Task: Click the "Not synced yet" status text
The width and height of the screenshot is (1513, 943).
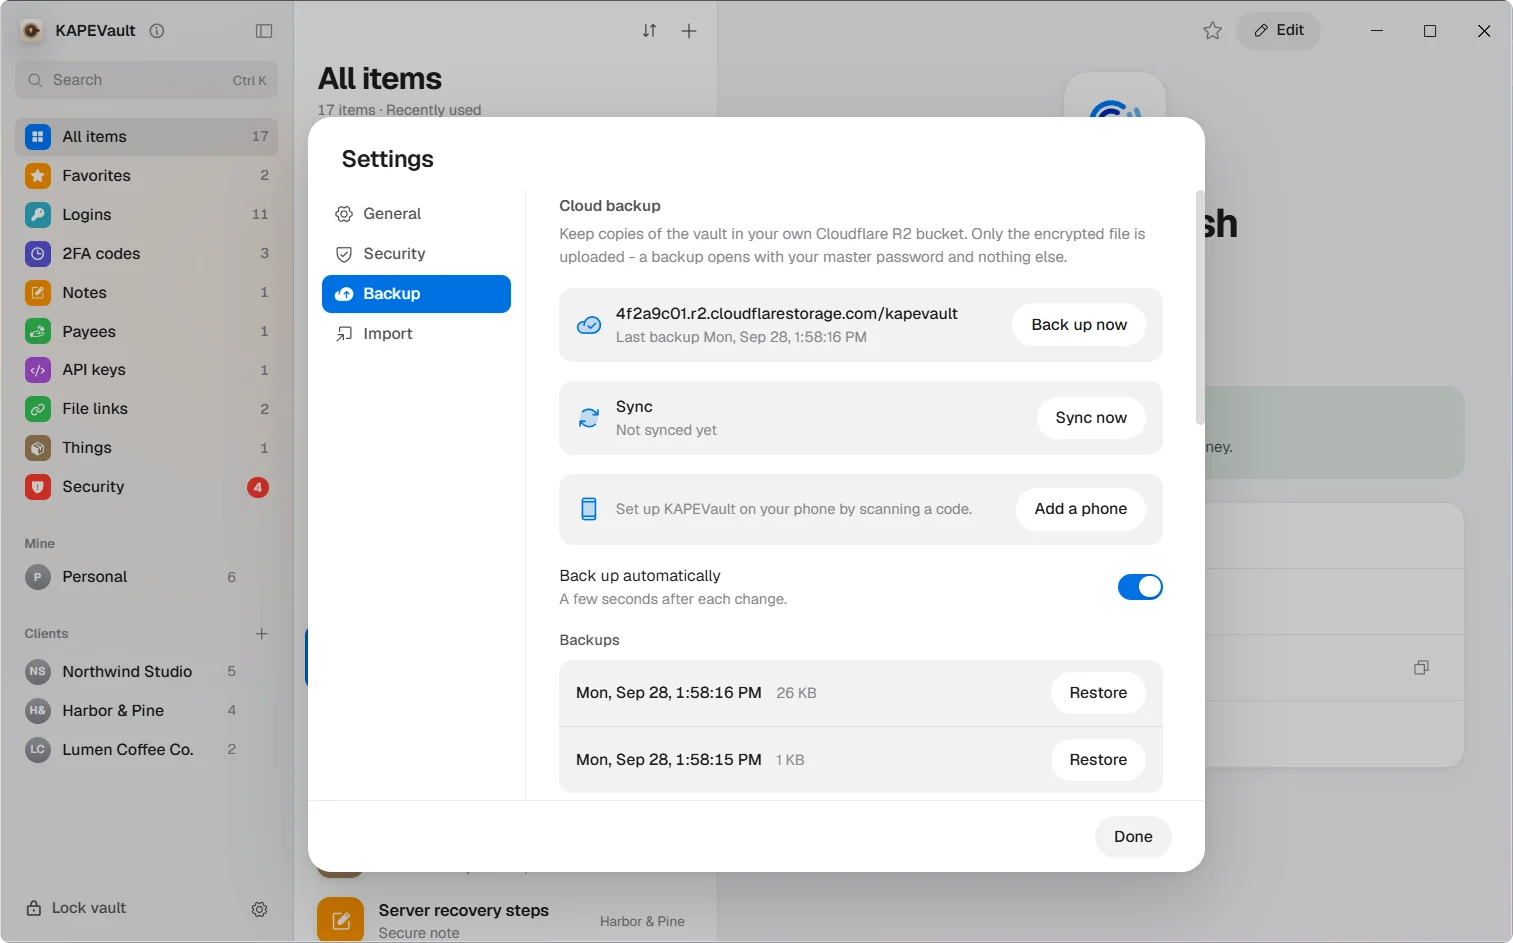Action: coord(666,430)
